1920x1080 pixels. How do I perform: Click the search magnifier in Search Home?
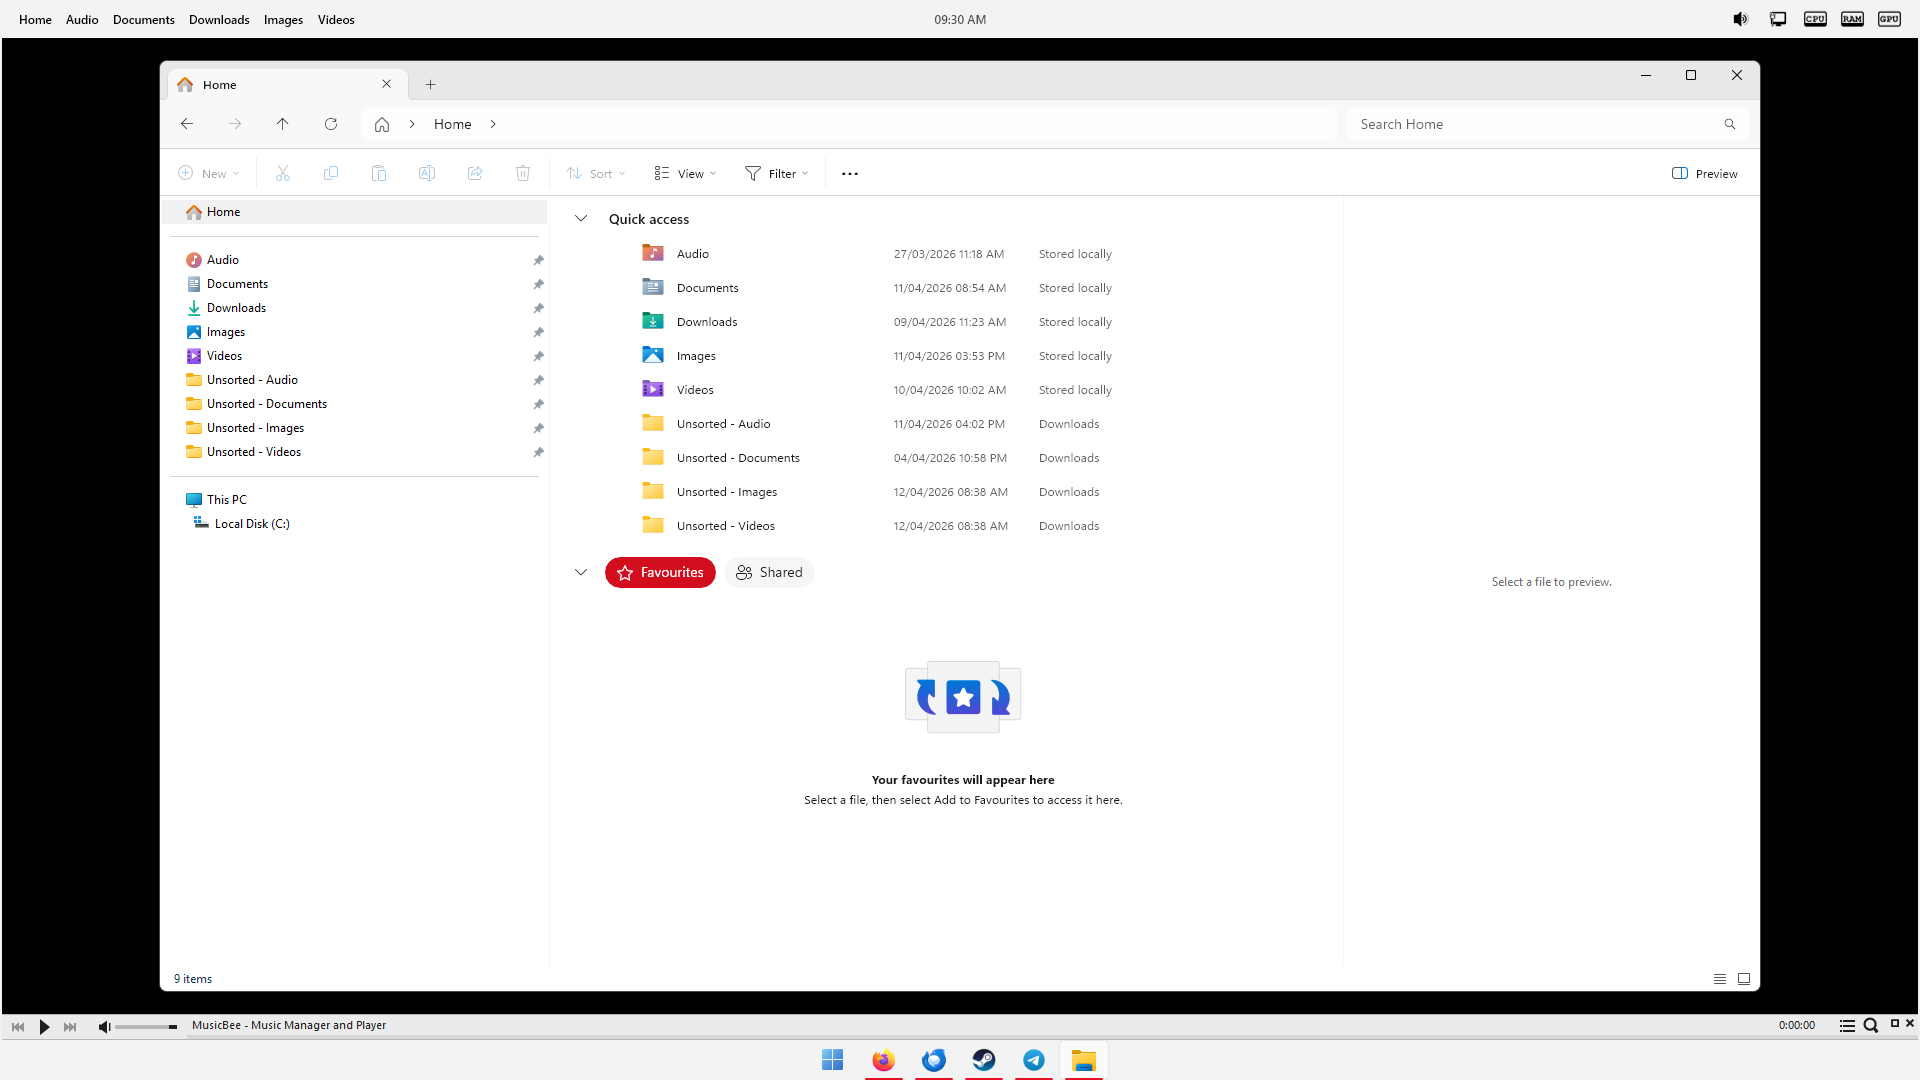coord(1729,124)
